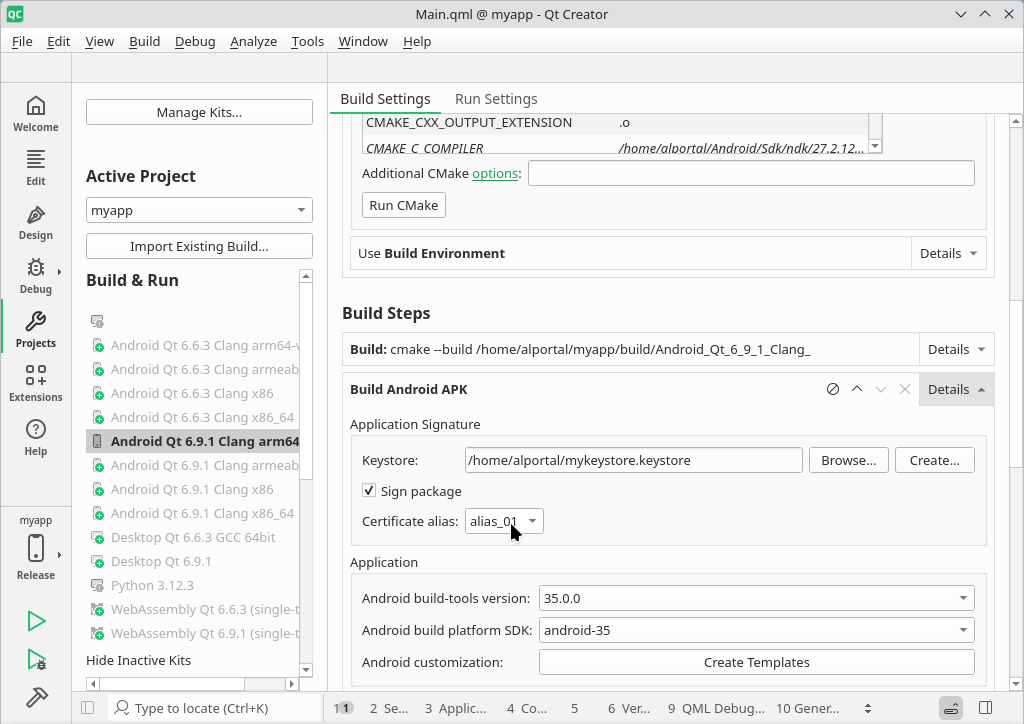This screenshot has width=1024, height=724.
Task: Click the Python 3.12.3 kit icon
Action: click(97, 586)
